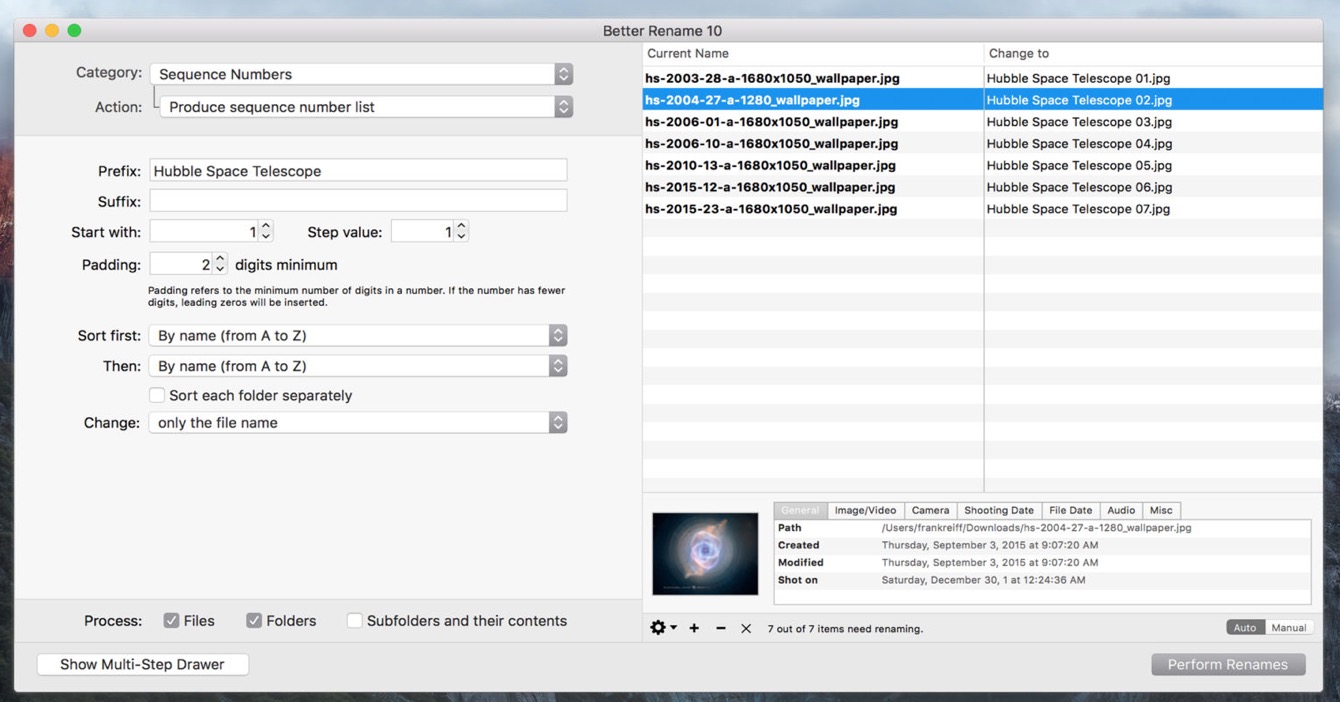This screenshot has width=1340, height=702.
Task: Add files with the plus icon
Action: 694,628
